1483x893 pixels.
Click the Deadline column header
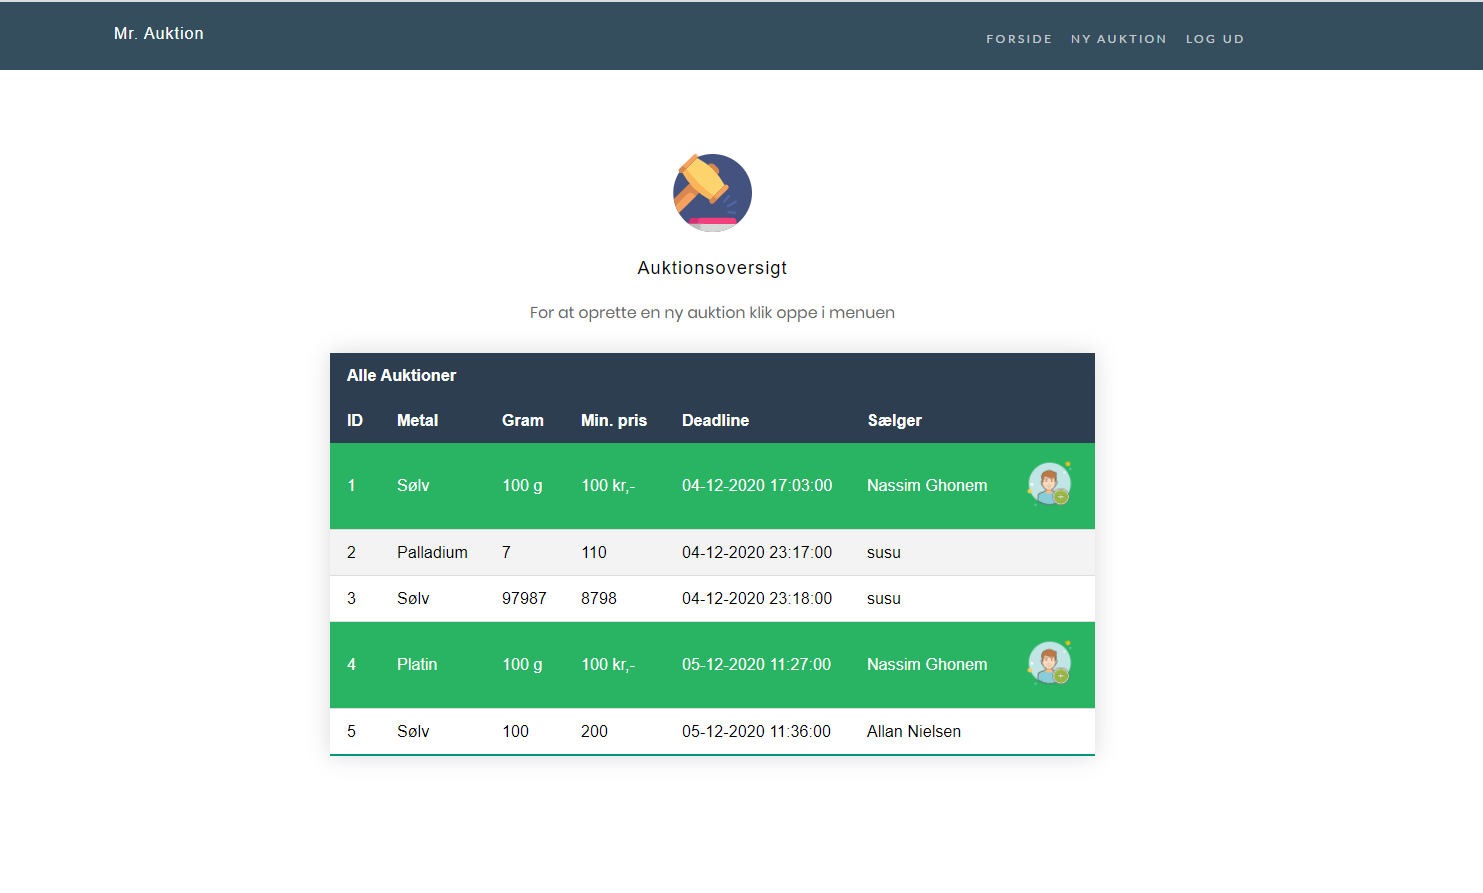tap(715, 420)
